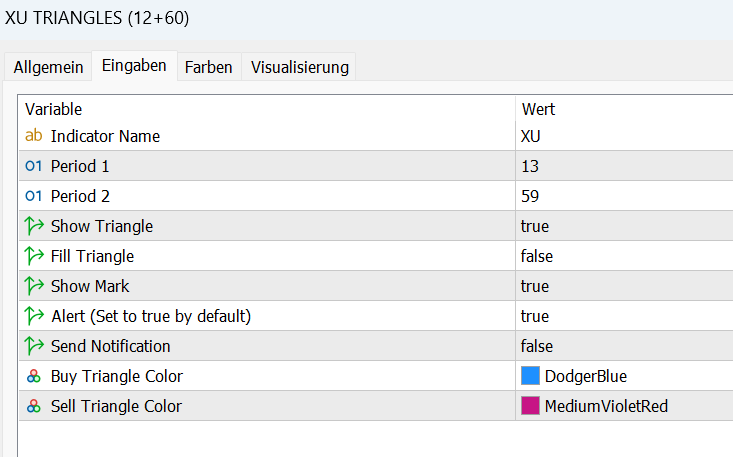
Task: Open the Farben tab
Action: coord(208,67)
